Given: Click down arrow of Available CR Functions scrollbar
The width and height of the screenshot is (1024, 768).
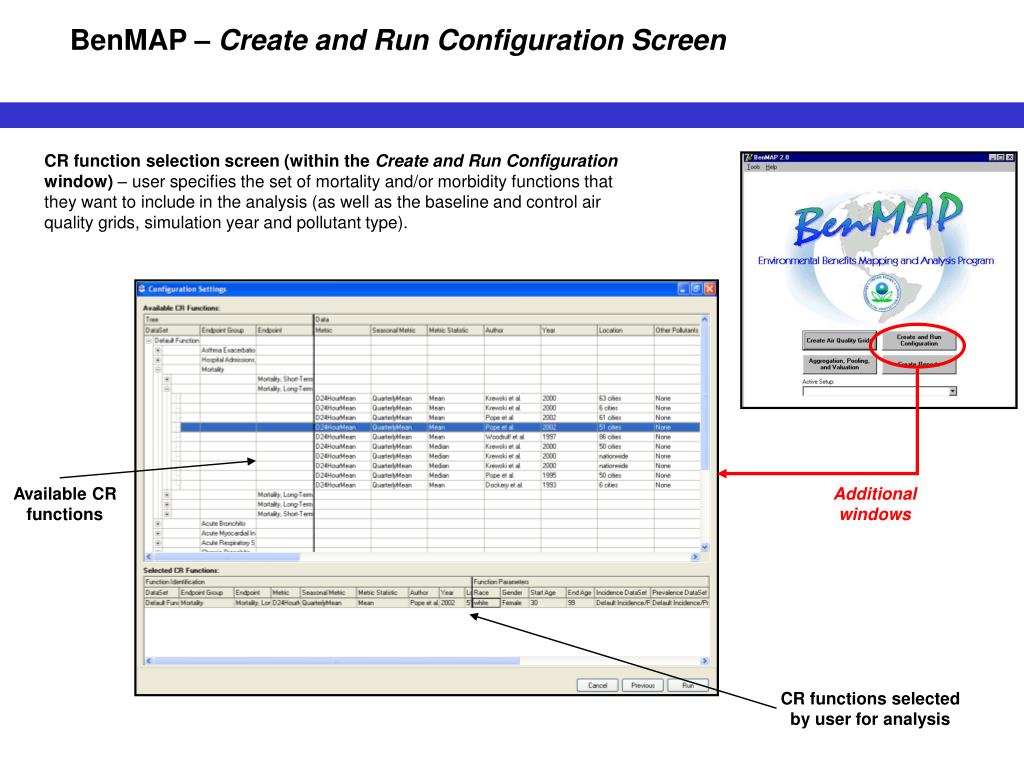Looking at the screenshot, I should coord(705,547).
